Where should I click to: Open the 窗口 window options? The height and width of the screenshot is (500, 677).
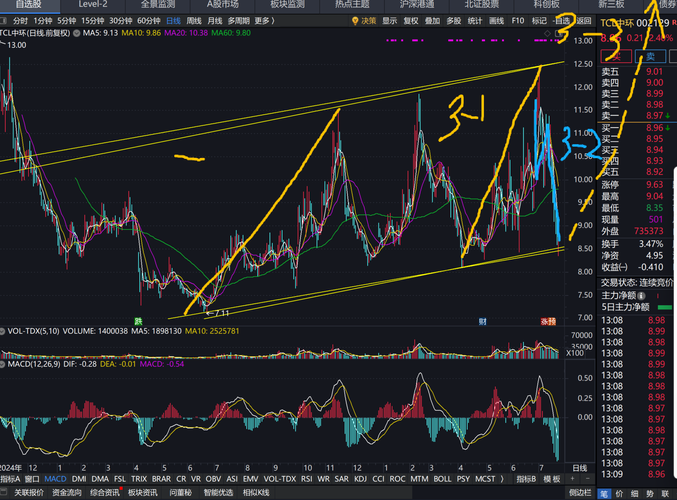pos(32,479)
